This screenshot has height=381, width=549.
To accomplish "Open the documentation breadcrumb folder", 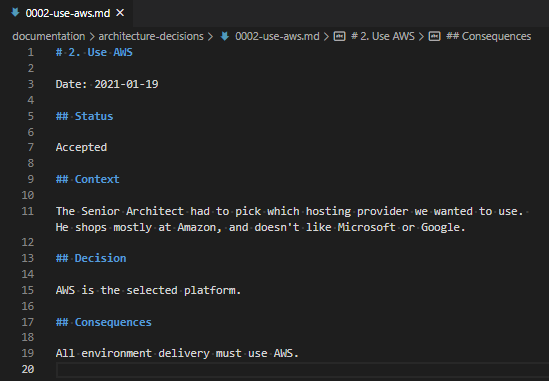I will [x=49, y=36].
